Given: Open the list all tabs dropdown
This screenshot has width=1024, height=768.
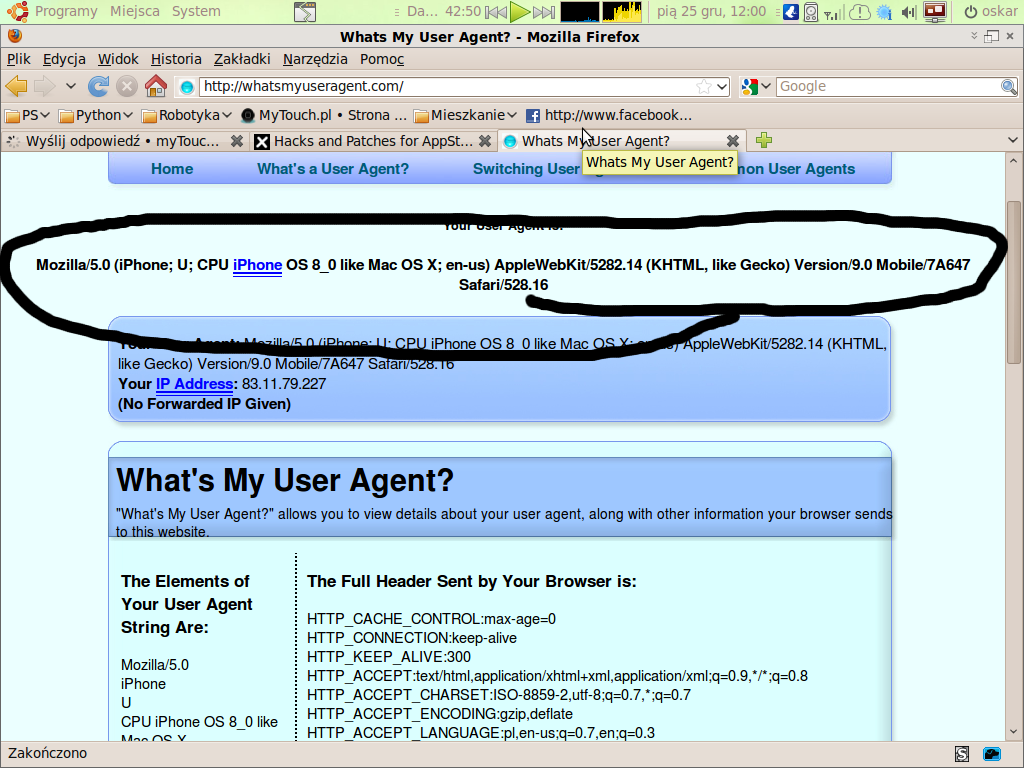Looking at the screenshot, I should [x=1012, y=140].
